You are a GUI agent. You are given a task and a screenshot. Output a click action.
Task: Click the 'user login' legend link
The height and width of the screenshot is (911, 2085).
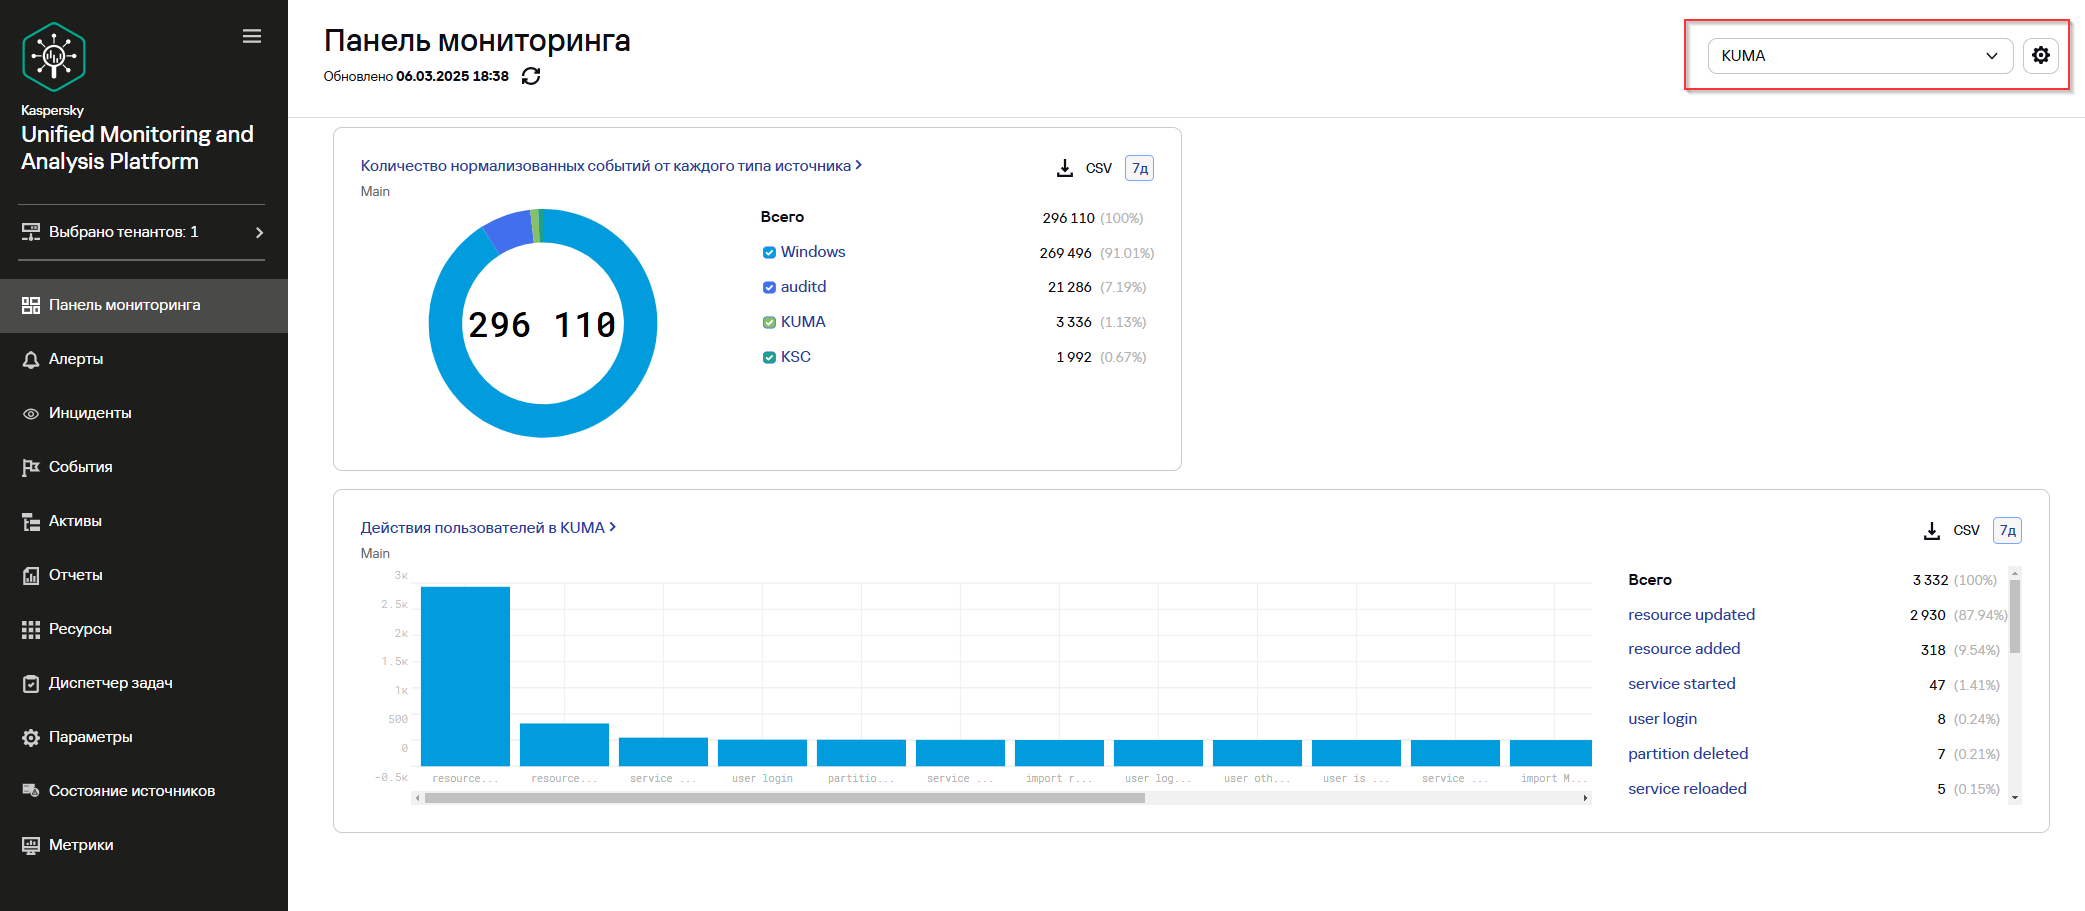(1662, 719)
